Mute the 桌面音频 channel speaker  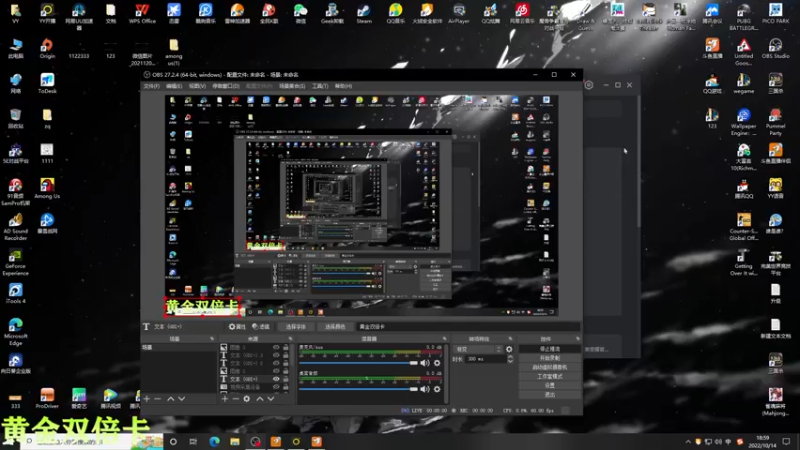(x=424, y=389)
